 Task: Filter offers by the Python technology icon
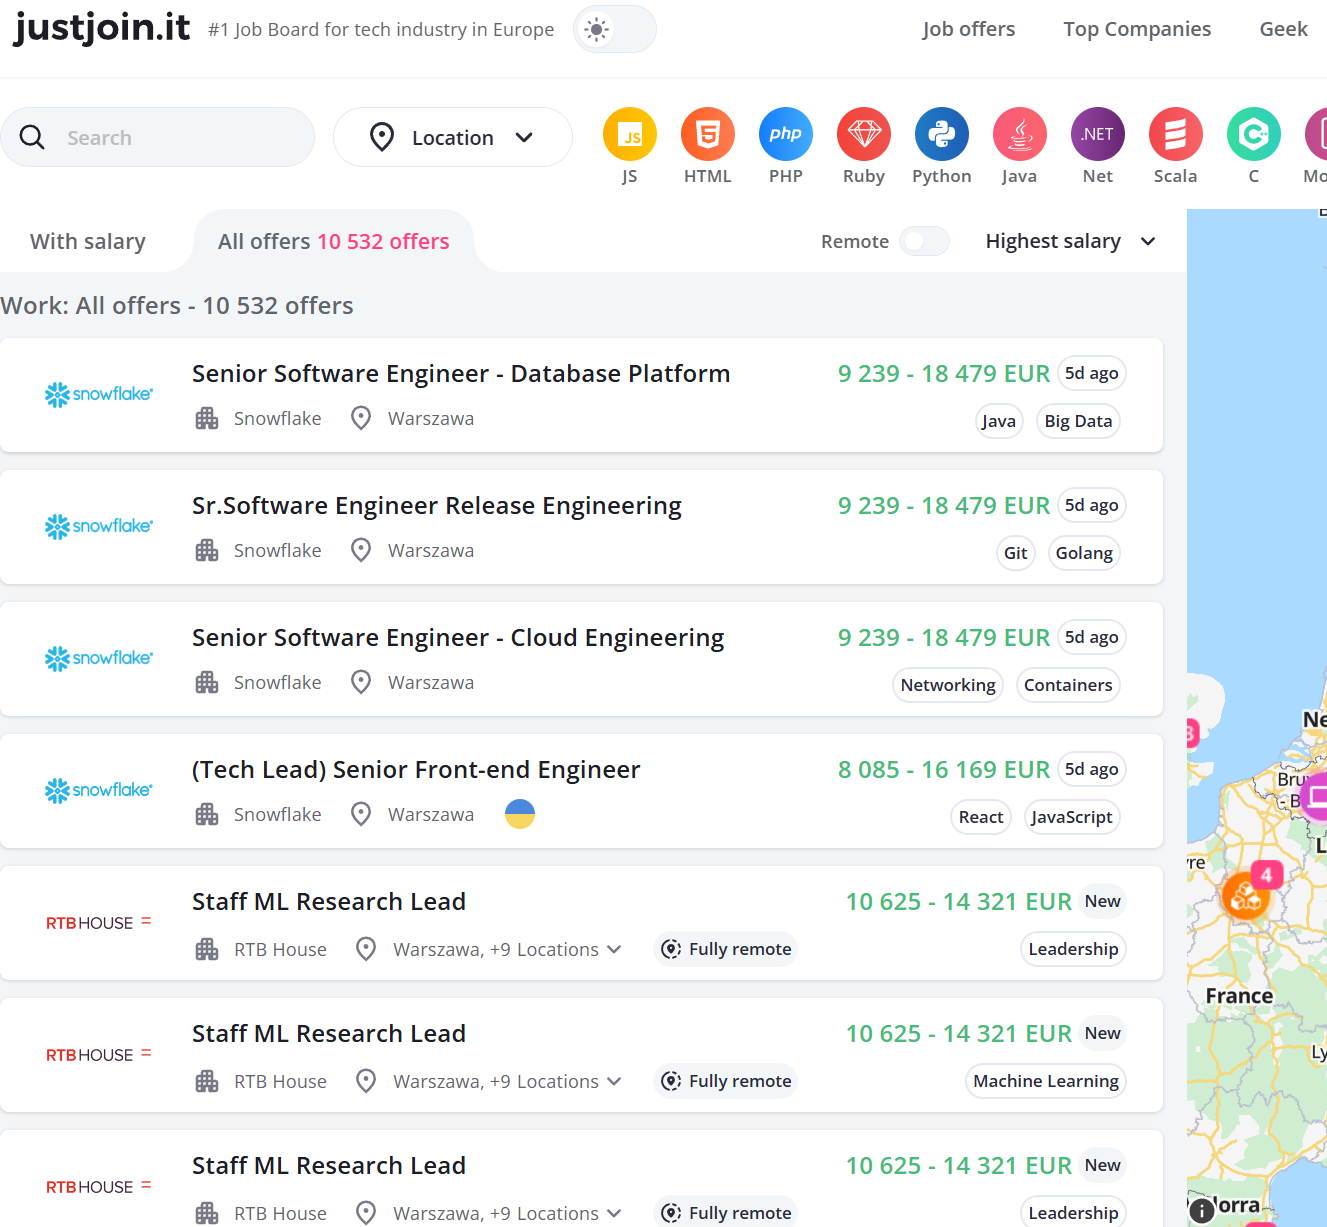click(941, 134)
